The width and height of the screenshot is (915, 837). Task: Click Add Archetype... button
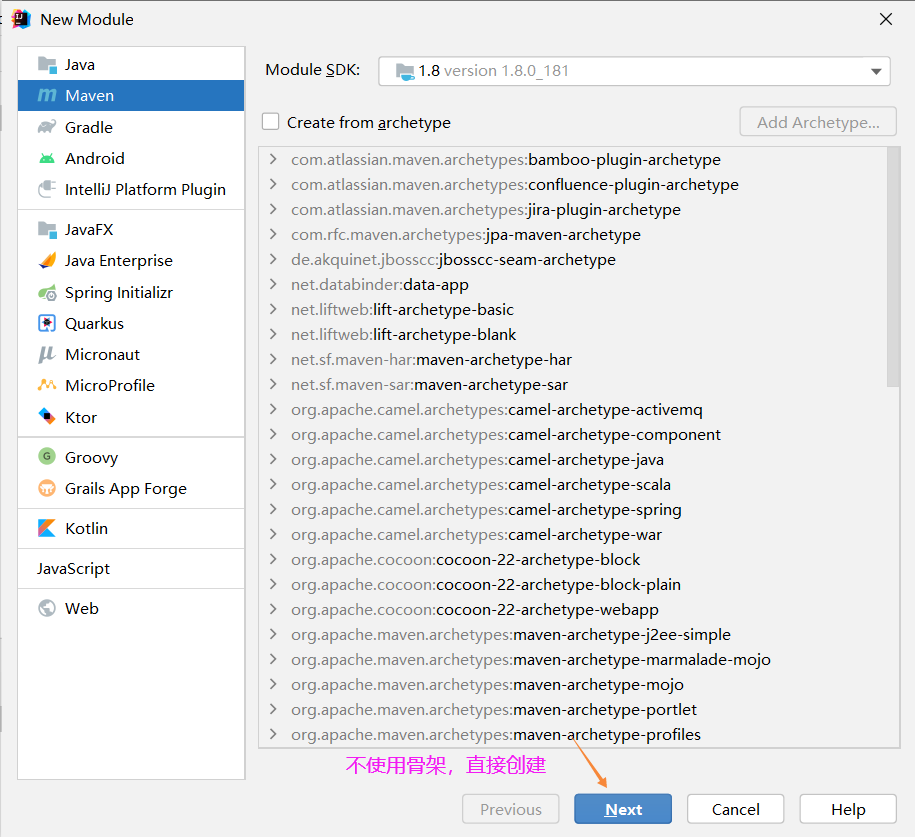[x=818, y=122]
